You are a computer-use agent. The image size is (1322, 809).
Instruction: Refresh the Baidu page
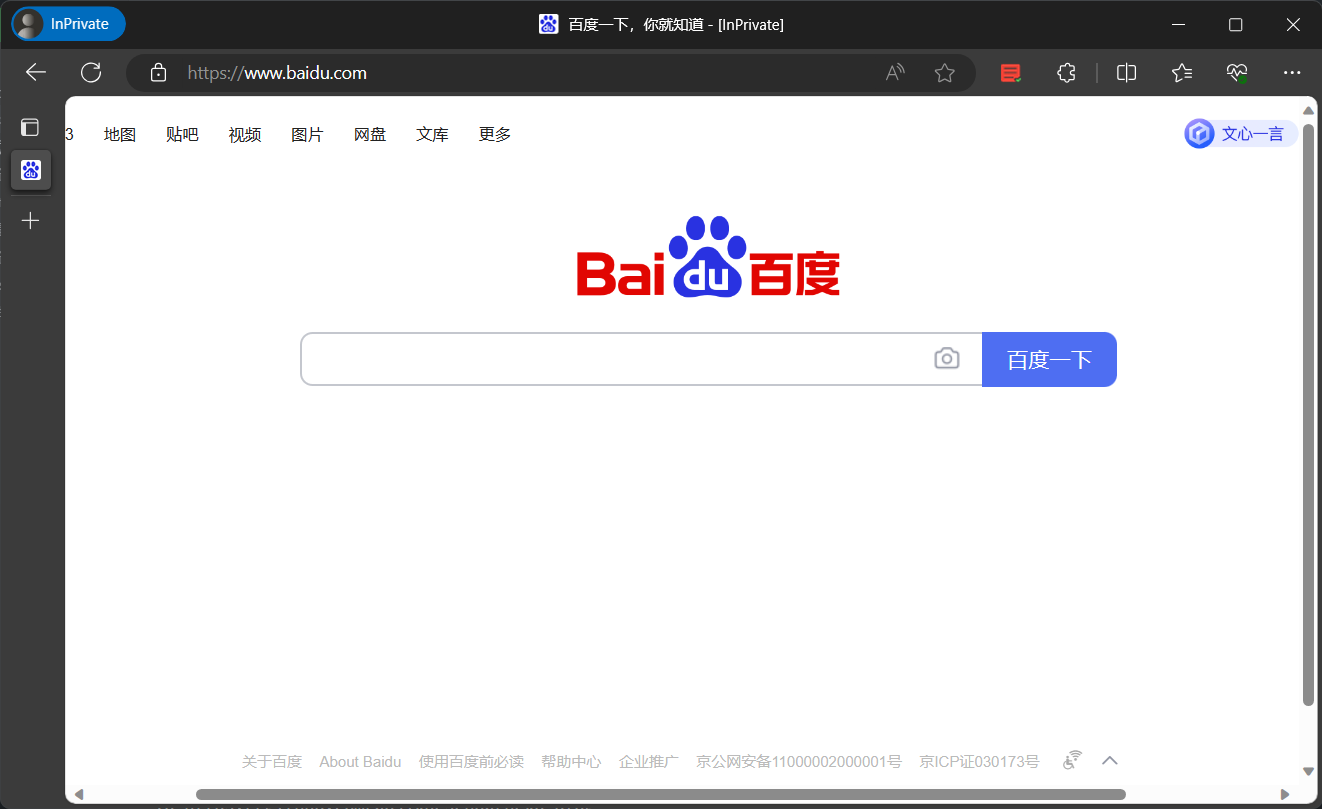(x=91, y=72)
